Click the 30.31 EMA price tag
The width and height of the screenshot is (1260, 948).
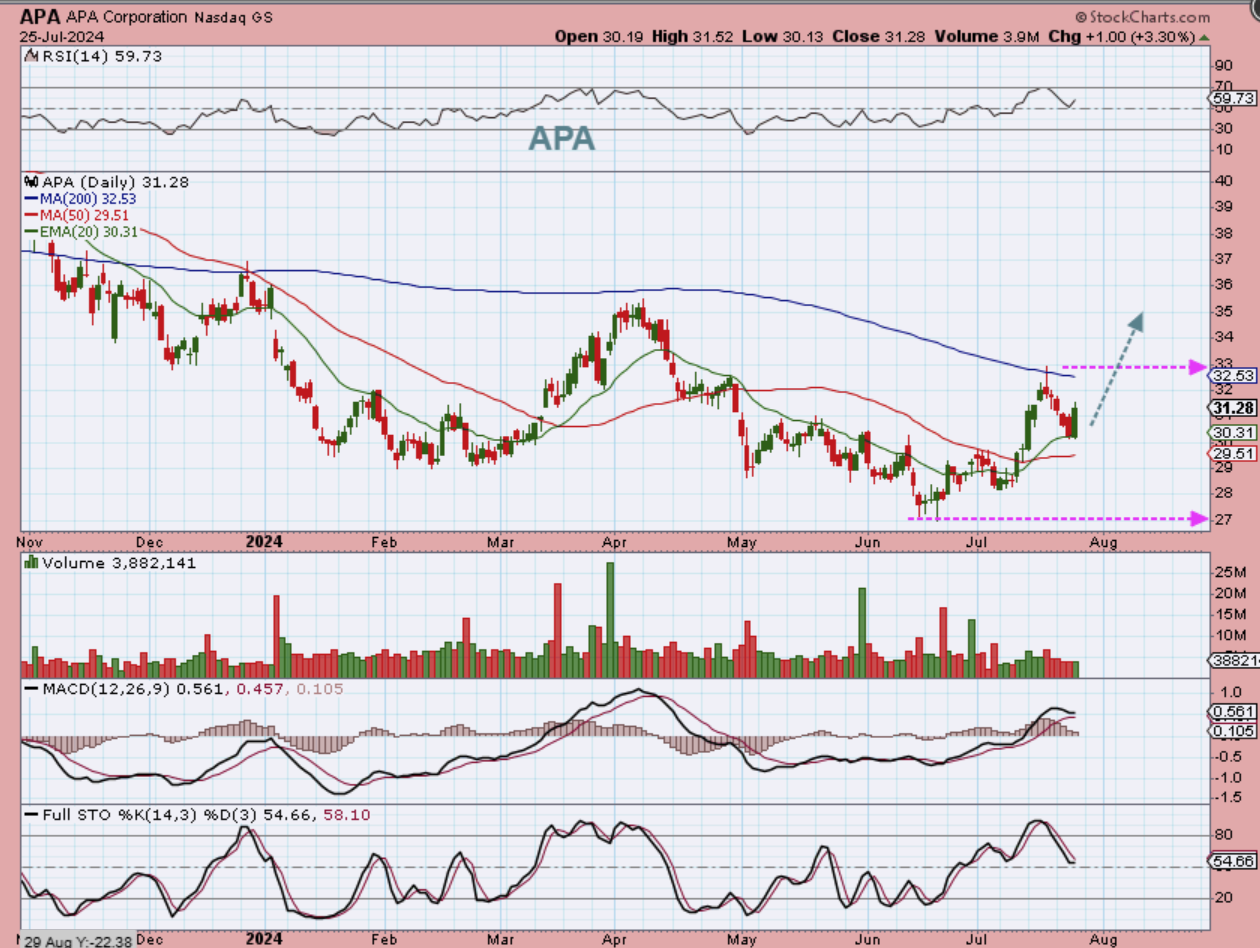click(x=1232, y=433)
